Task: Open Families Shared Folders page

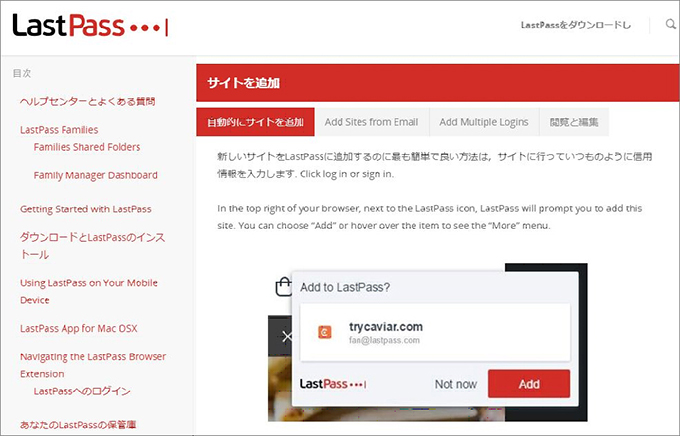Action: click(86, 147)
